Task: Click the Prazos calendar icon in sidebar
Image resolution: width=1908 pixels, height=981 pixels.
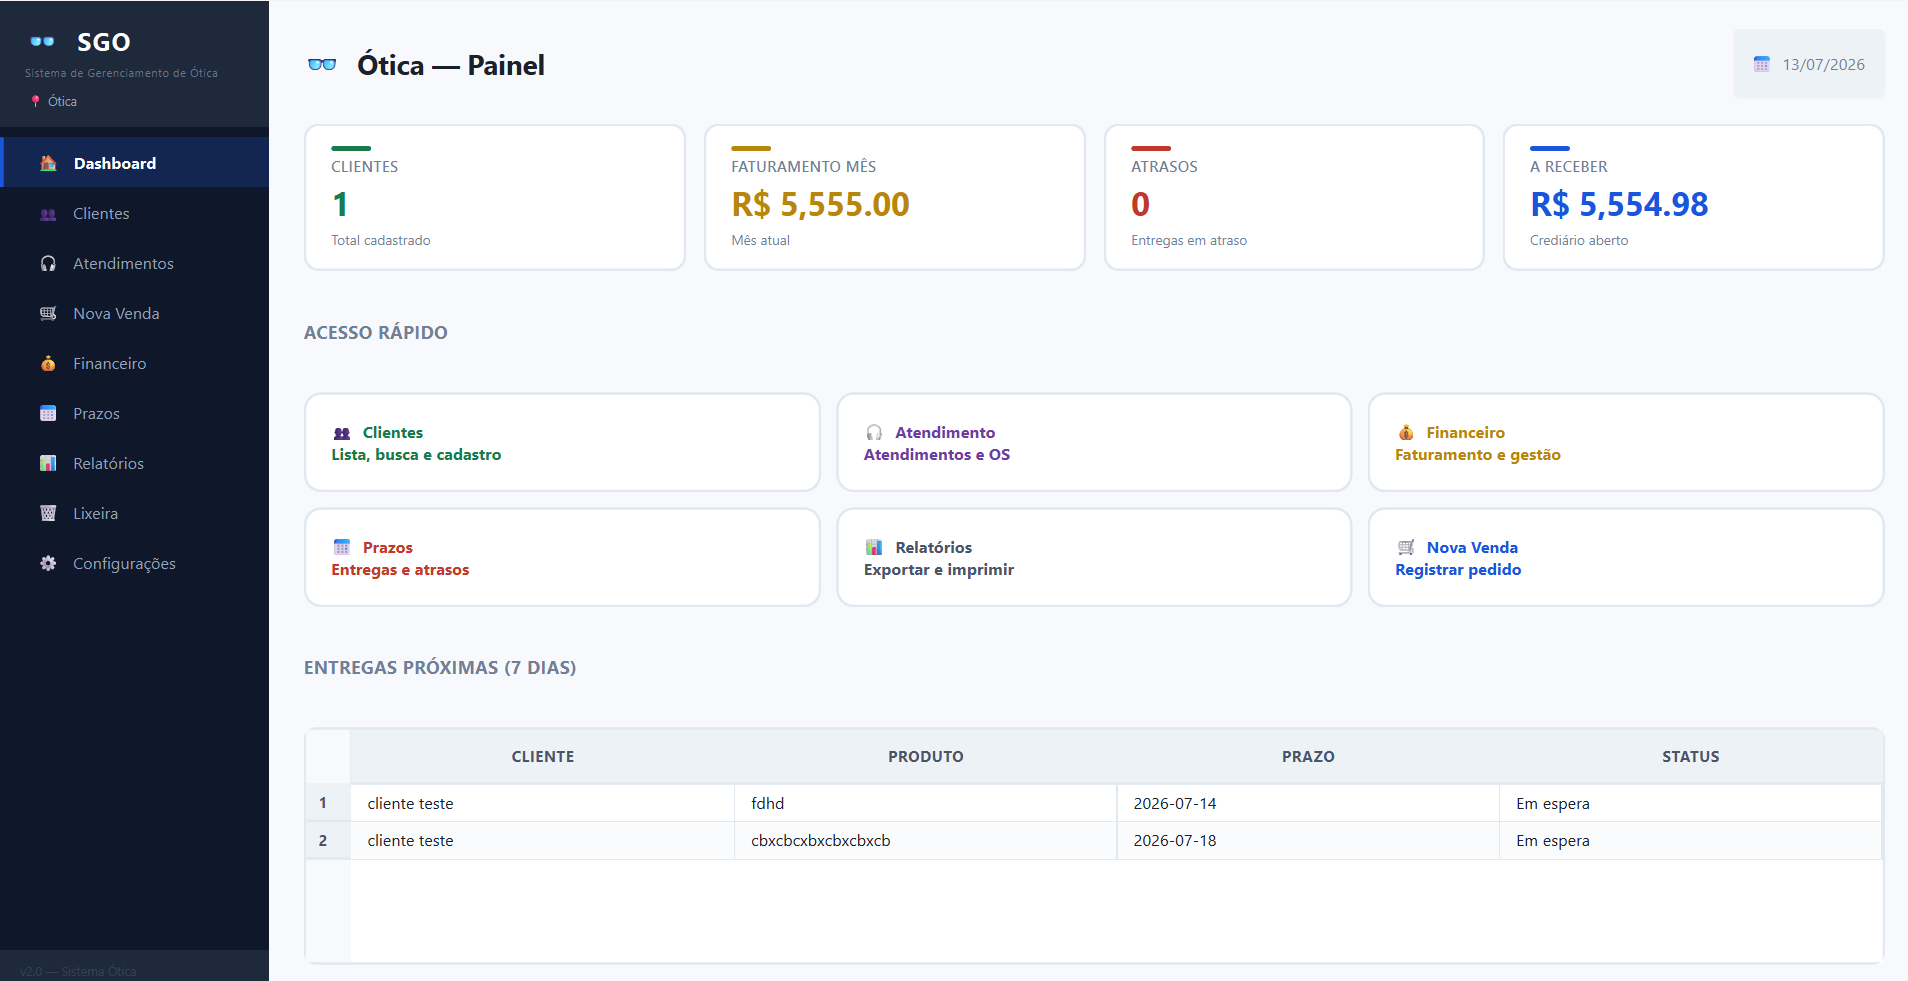Action: pyautogui.click(x=48, y=414)
